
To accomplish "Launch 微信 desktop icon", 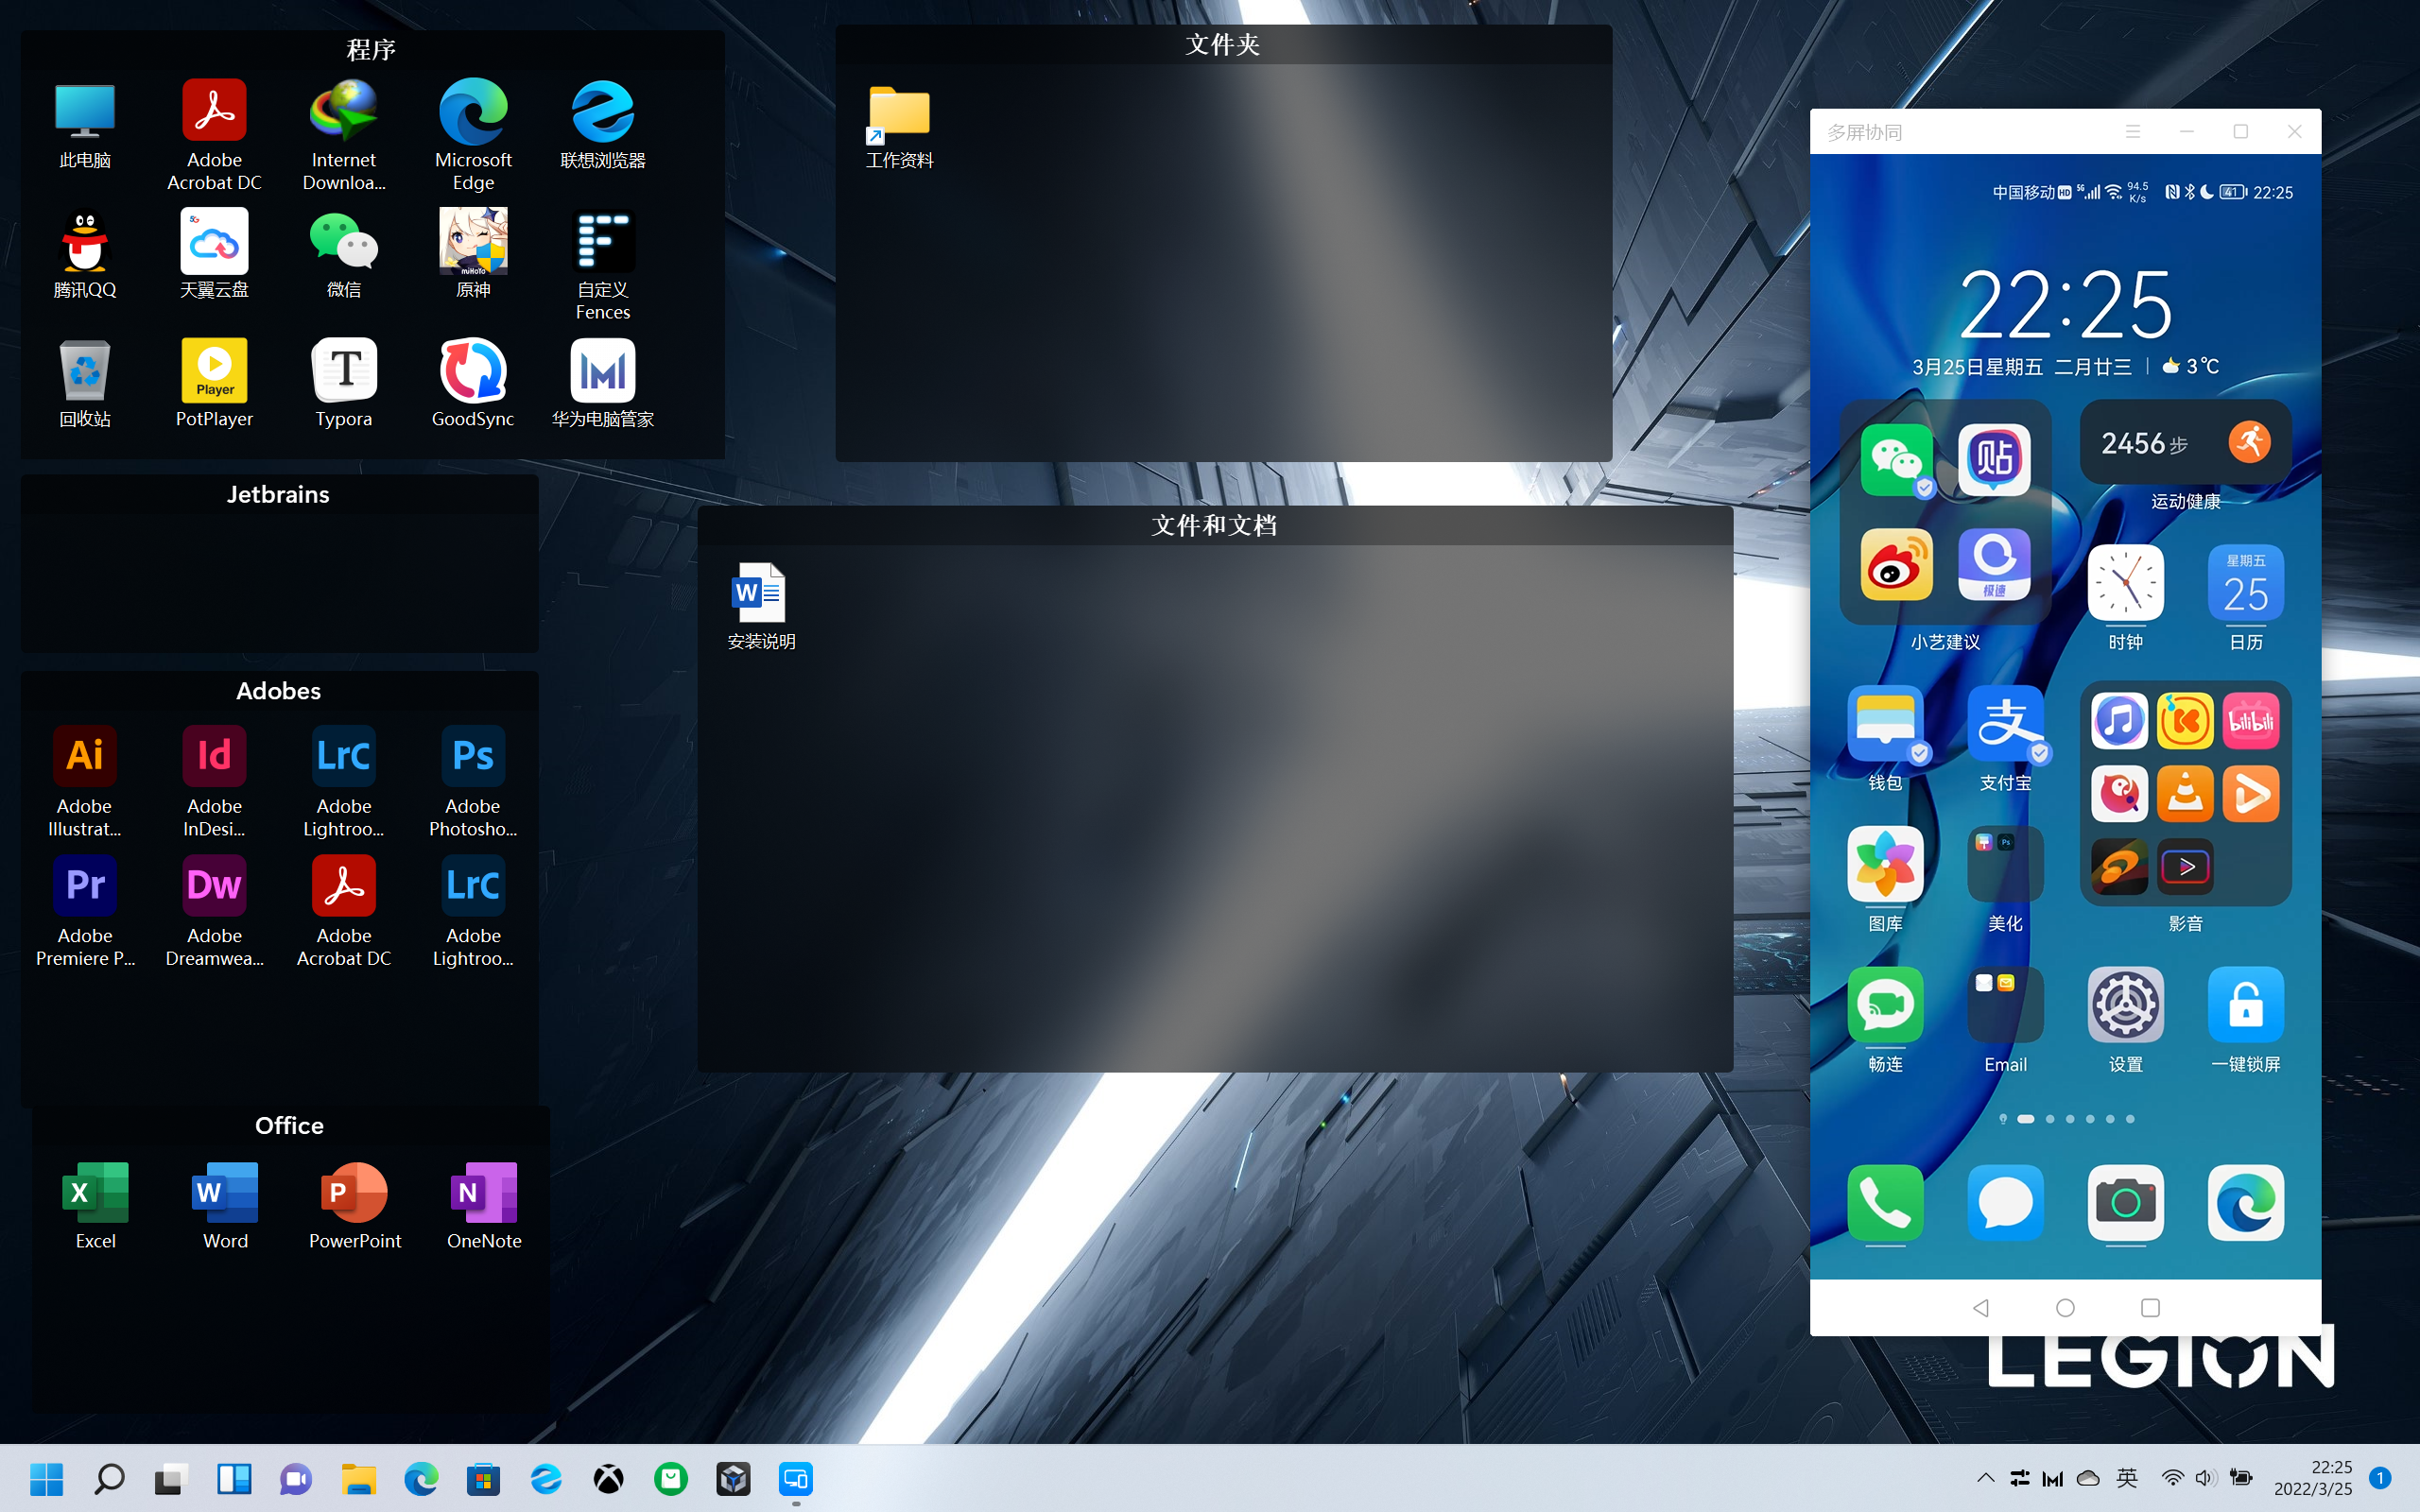I will pos(343,253).
